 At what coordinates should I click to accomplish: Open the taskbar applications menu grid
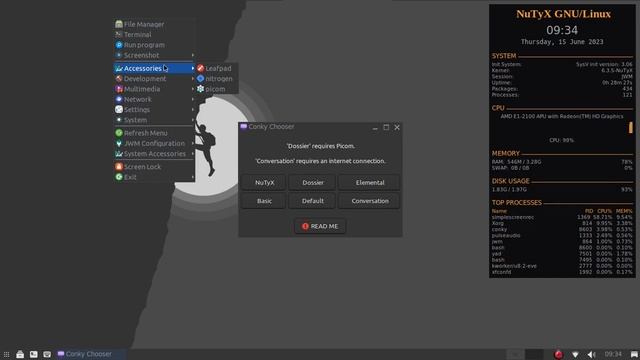pyautogui.click(x=7, y=354)
